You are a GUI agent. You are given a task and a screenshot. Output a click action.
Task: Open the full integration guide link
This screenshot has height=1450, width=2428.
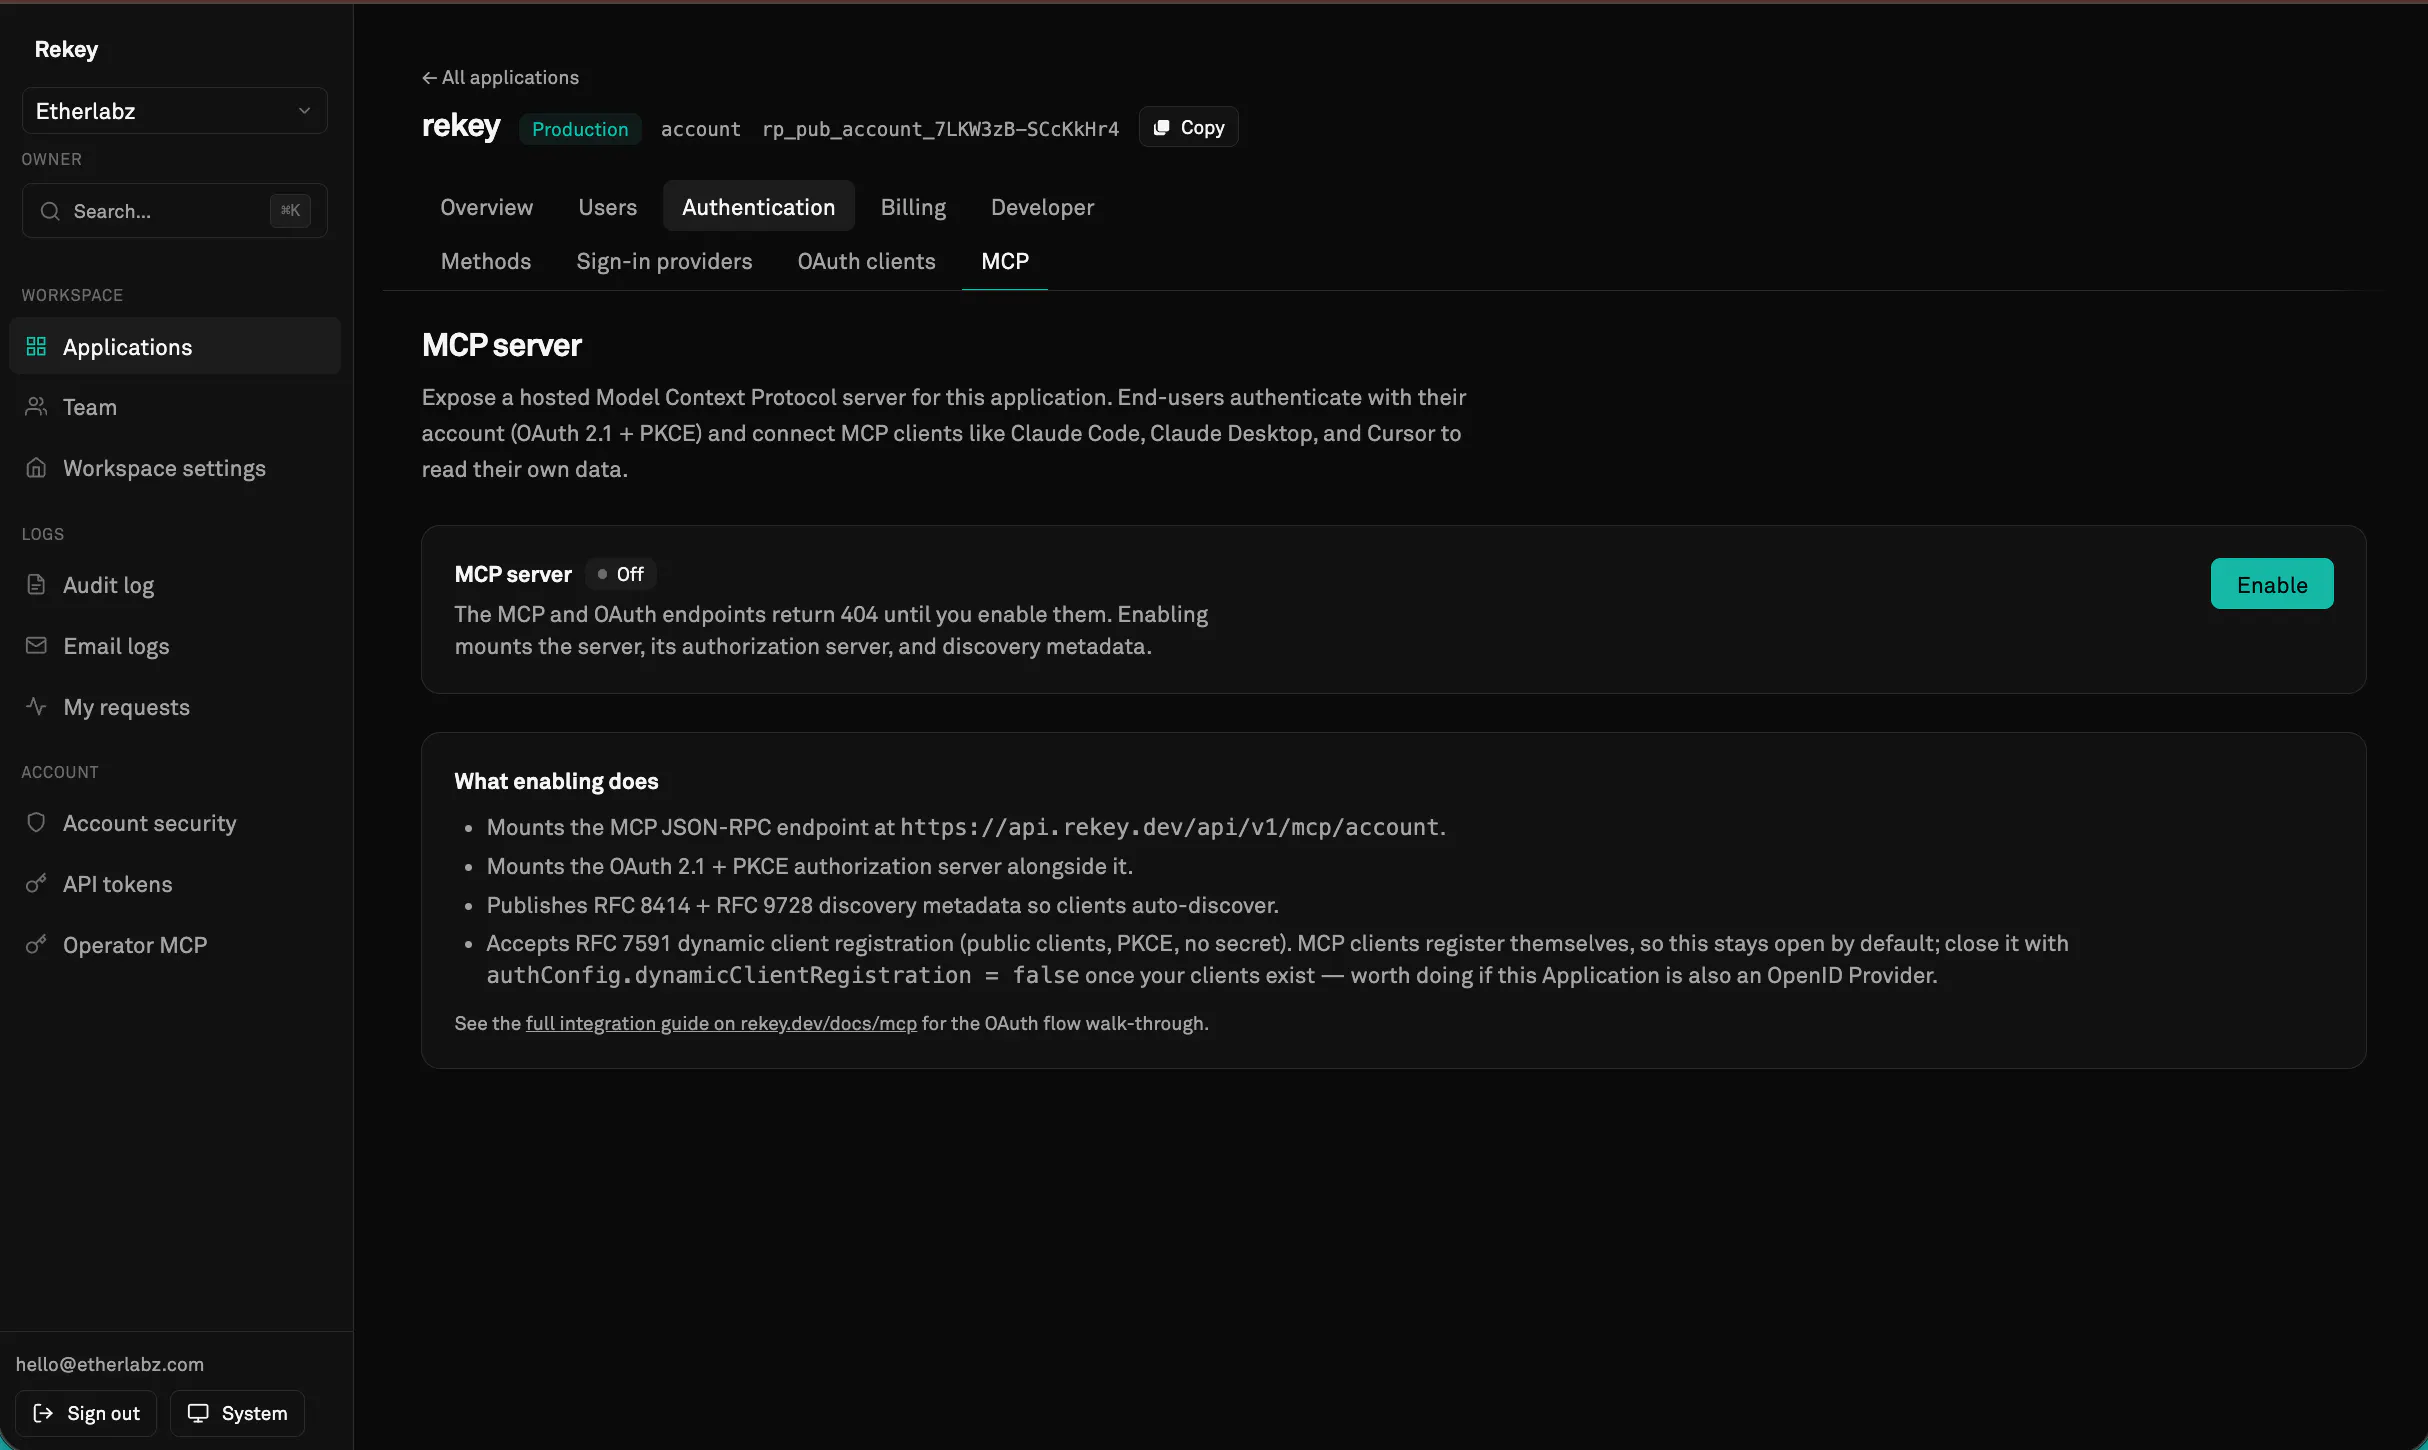click(721, 1023)
